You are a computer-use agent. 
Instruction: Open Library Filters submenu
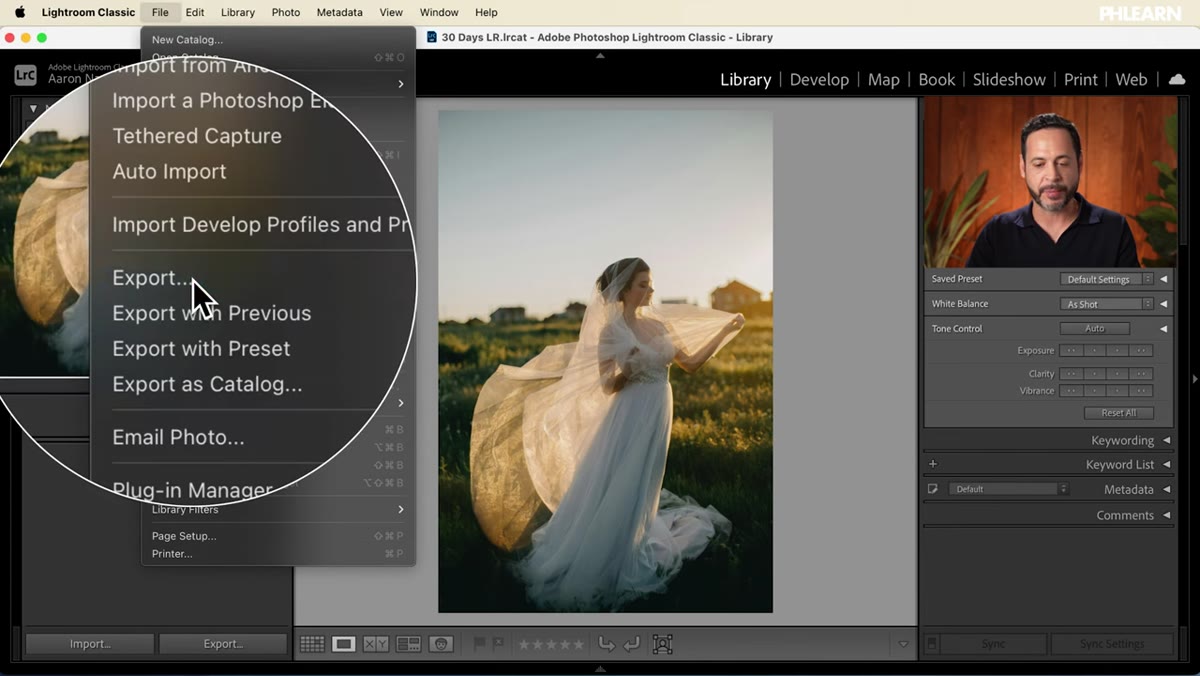click(278, 509)
